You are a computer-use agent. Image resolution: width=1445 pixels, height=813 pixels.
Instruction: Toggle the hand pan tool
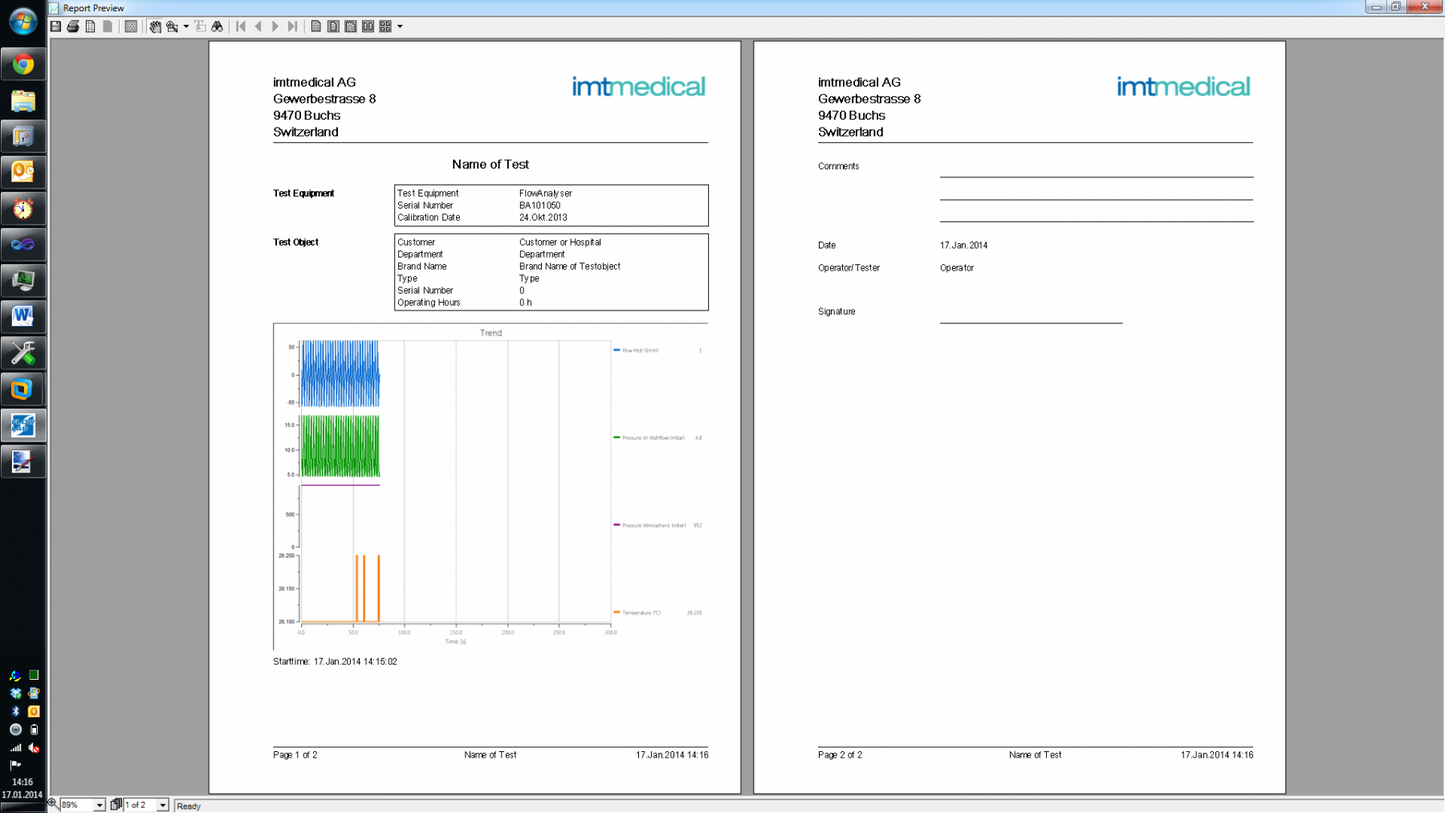[x=155, y=25]
